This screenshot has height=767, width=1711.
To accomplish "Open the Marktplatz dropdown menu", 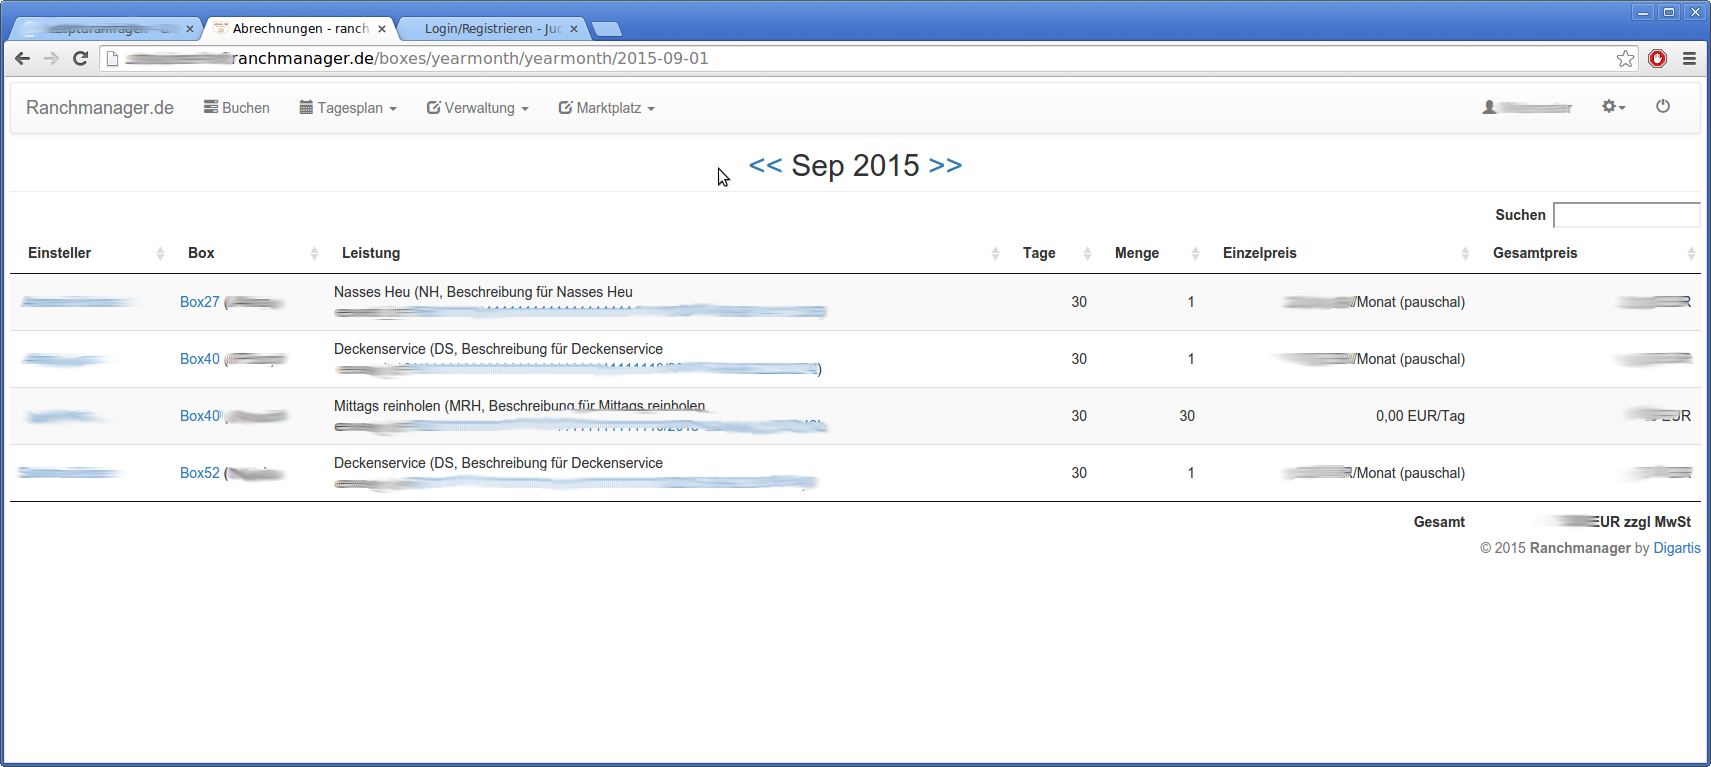I will pyautogui.click(x=606, y=108).
